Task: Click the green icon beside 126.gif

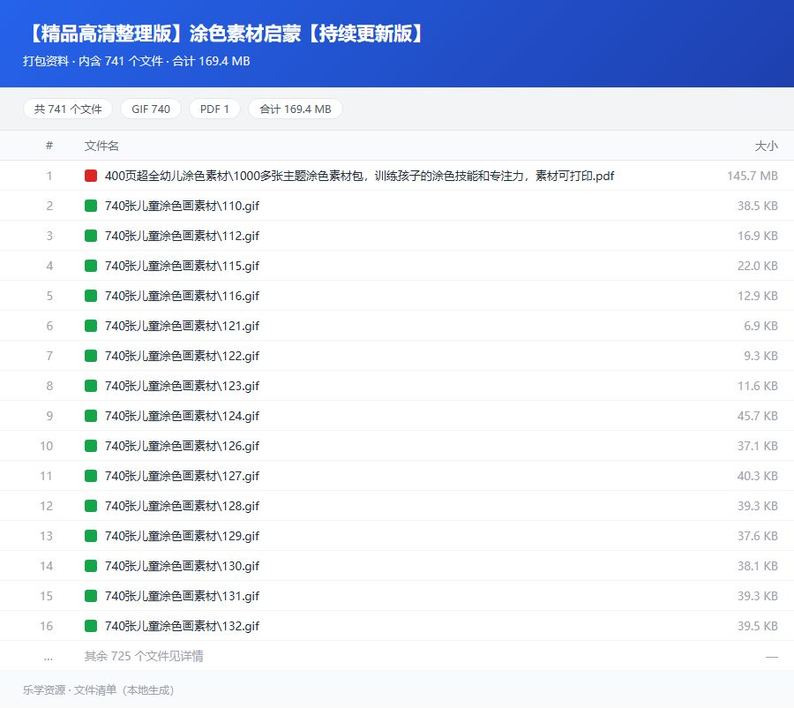Action: [x=91, y=446]
